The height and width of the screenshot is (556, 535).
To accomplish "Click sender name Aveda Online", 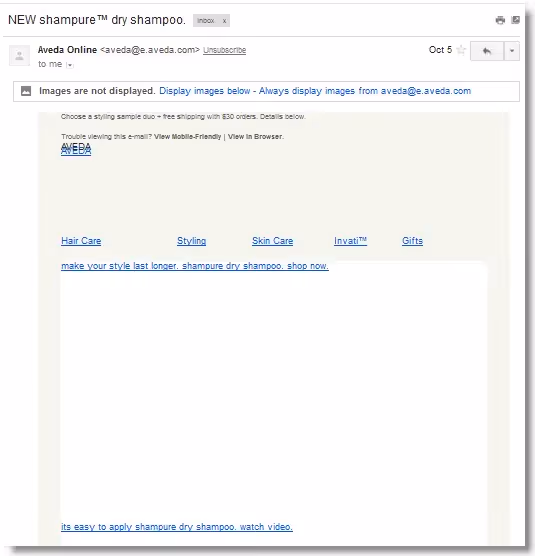I will point(67,50).
